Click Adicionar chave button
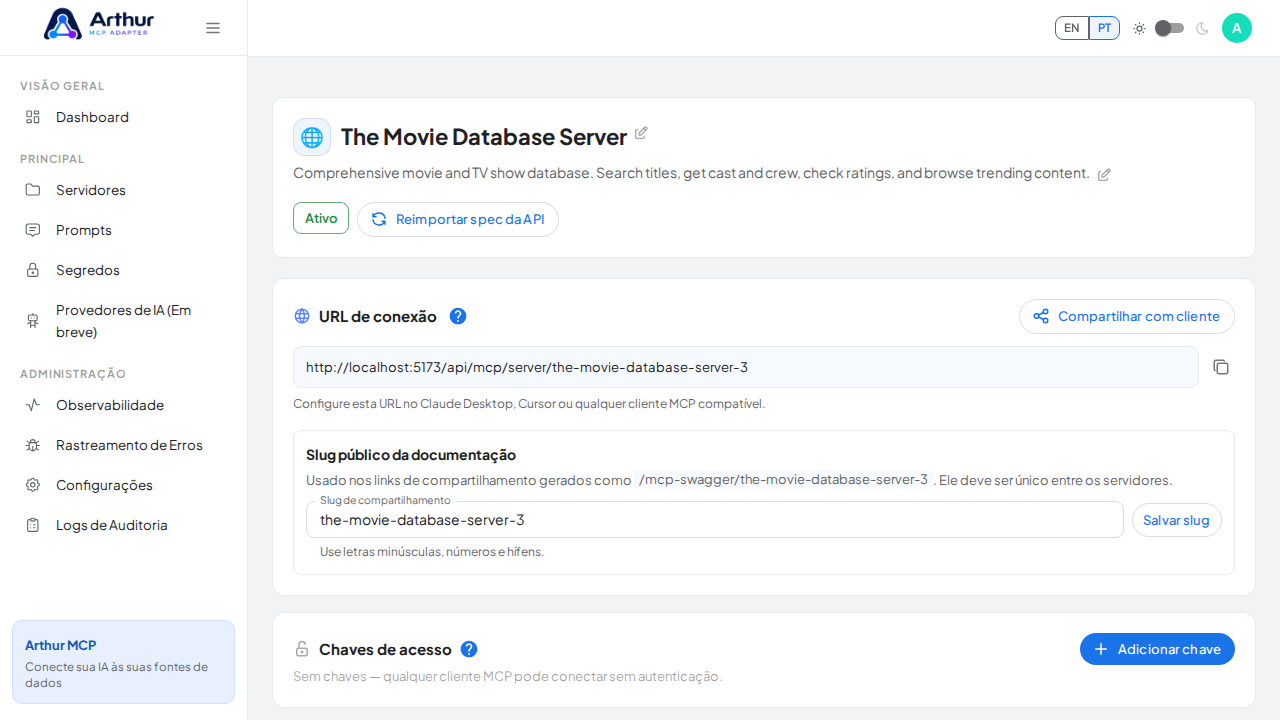This screenshot has height=720, width=1280. coord(1157,649)
